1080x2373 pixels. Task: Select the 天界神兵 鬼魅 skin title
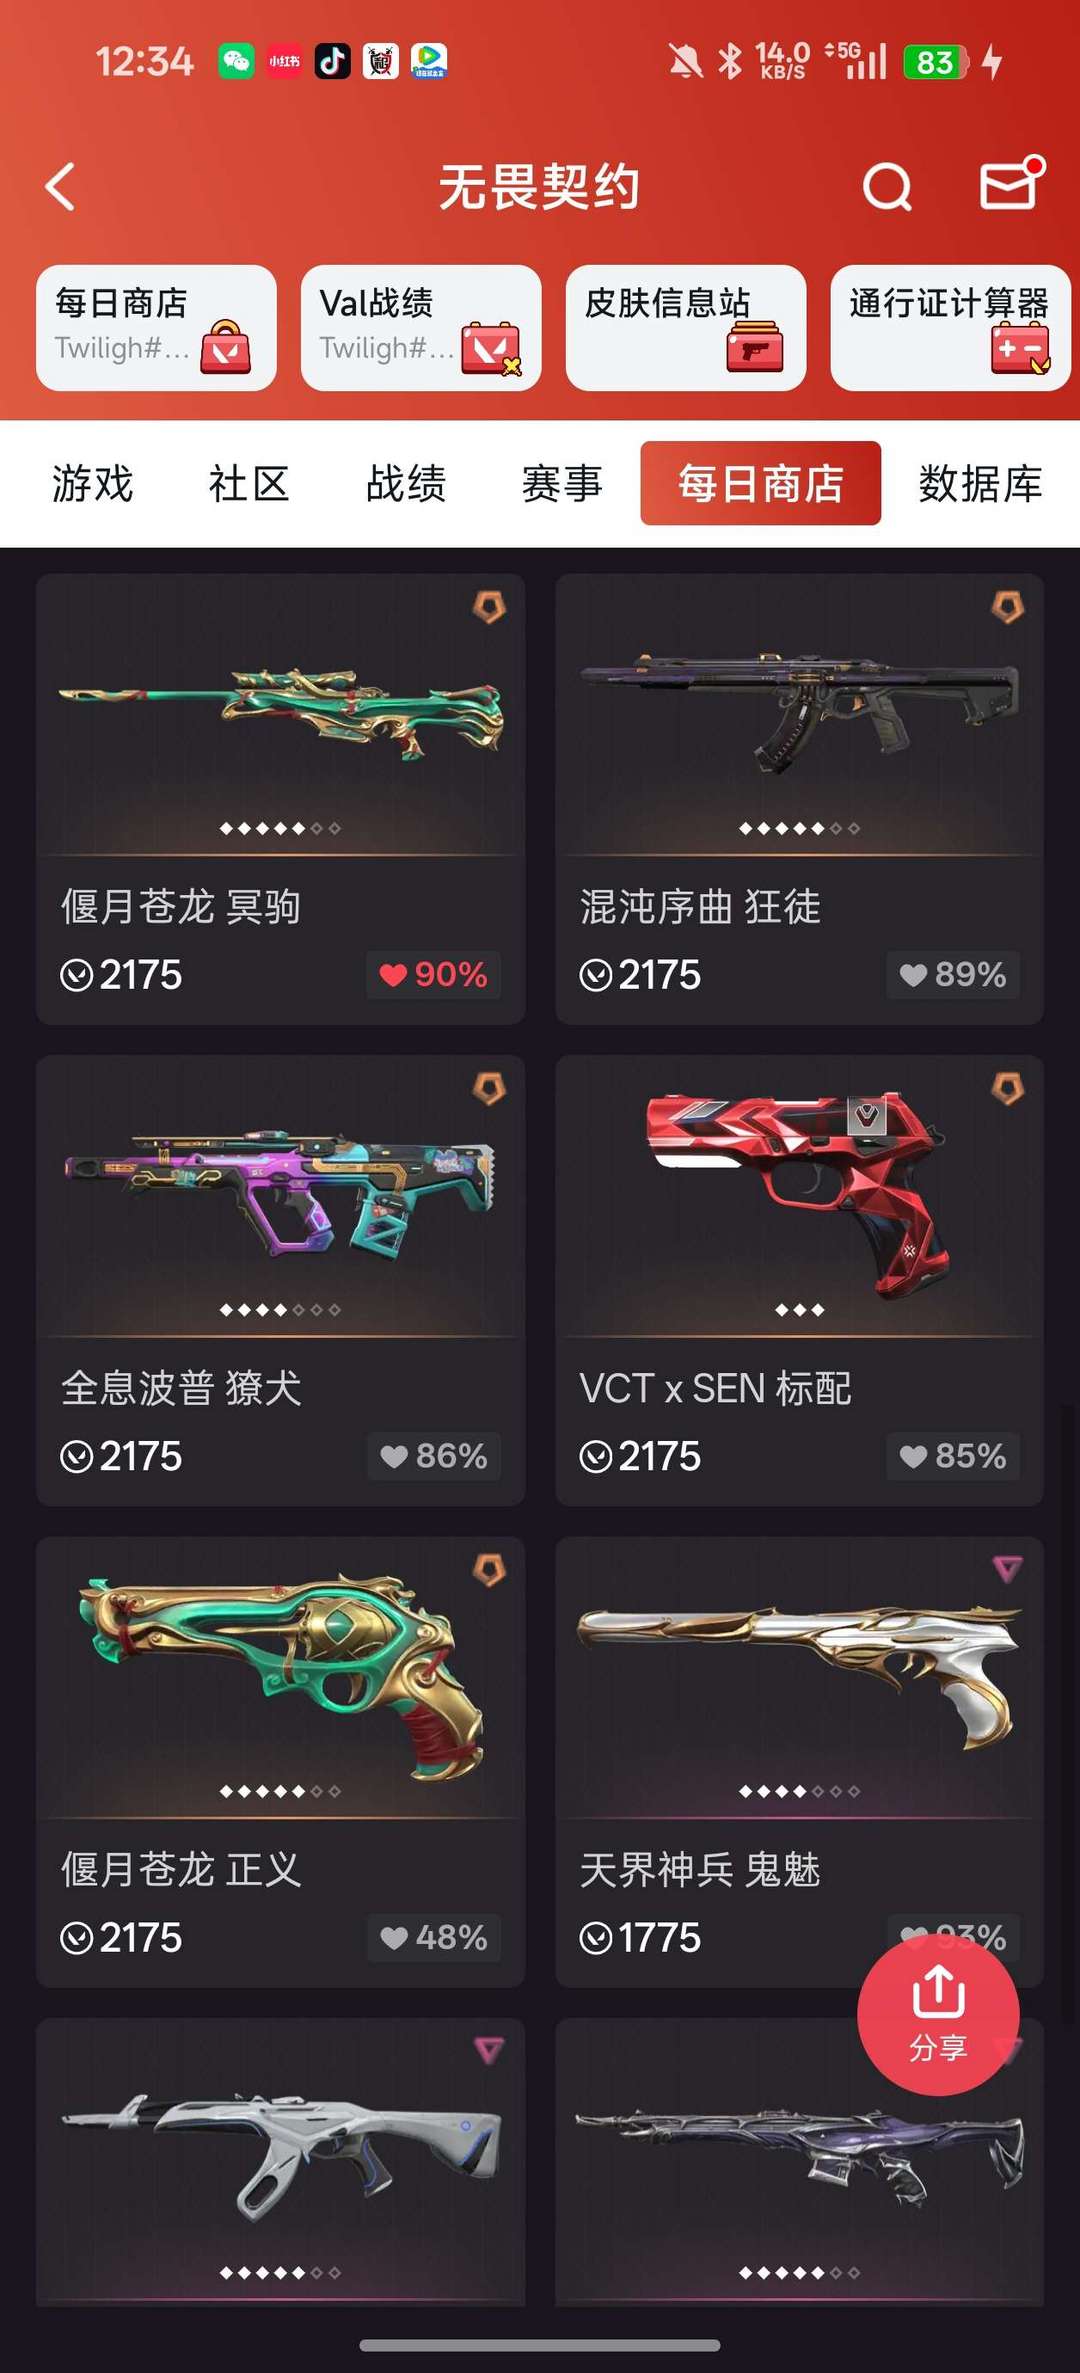click(700, 1869)
